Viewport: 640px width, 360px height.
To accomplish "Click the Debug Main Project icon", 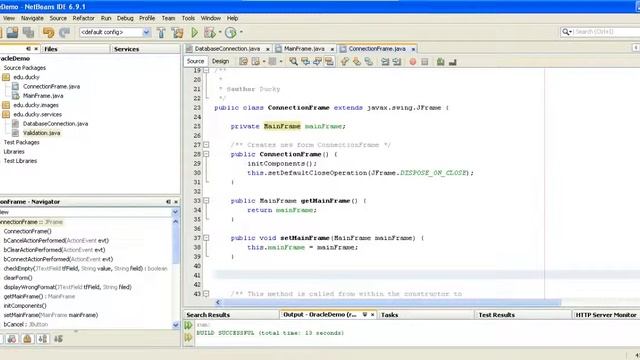I will click(x=210, y=32).
